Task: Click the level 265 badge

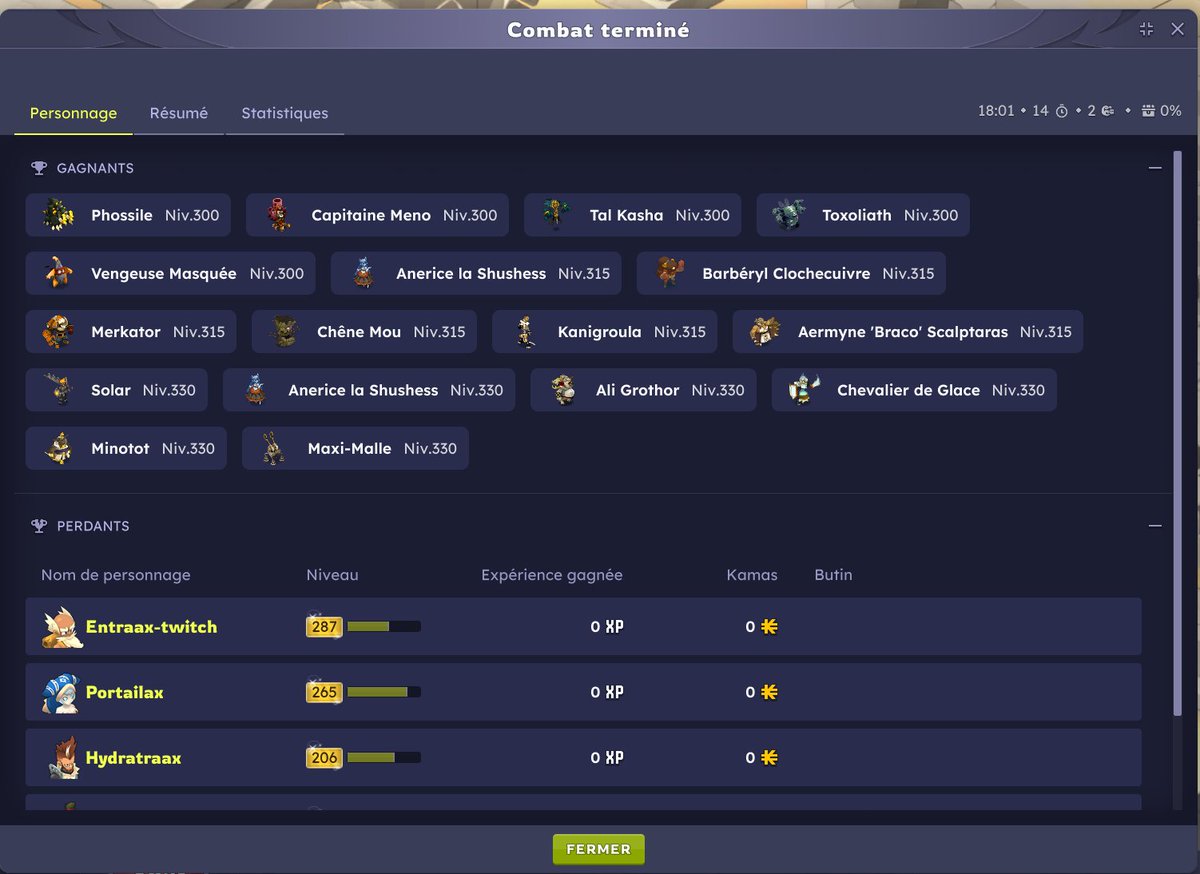Action: coord(324,692)
